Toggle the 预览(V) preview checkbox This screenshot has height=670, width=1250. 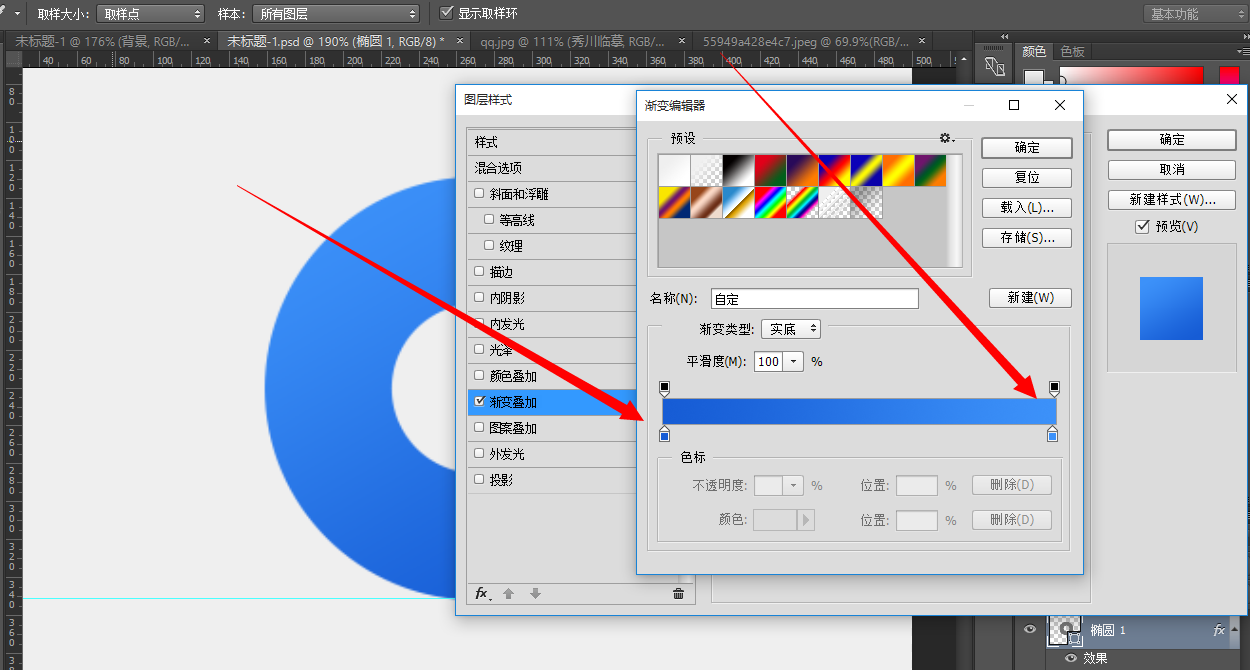1143,226
